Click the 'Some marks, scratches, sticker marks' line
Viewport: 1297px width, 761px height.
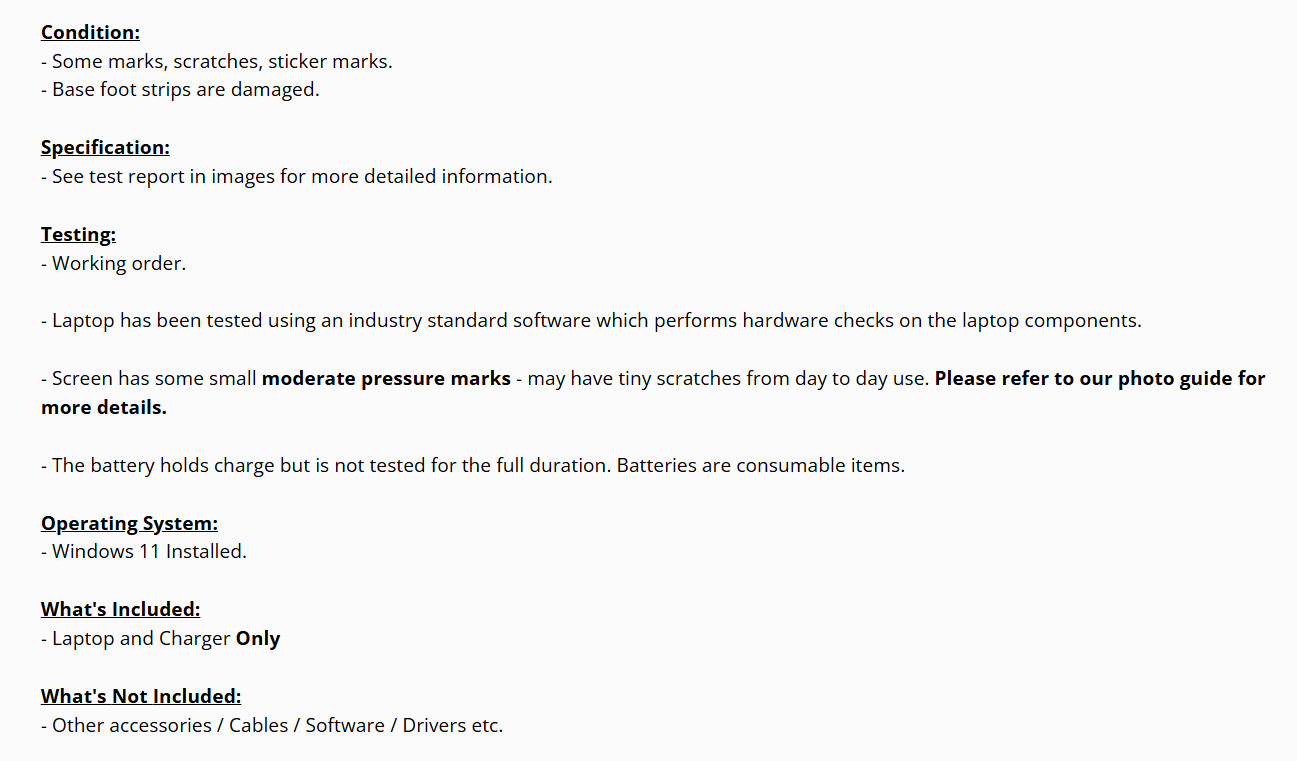tap(216, 61)
